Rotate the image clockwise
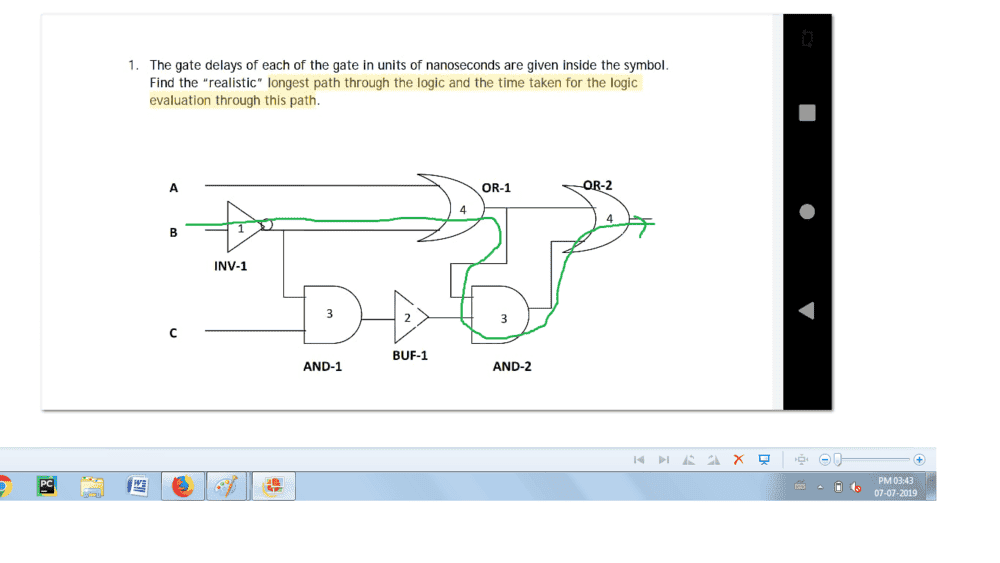Screen dimensions: 1000x563 [713, 460]
